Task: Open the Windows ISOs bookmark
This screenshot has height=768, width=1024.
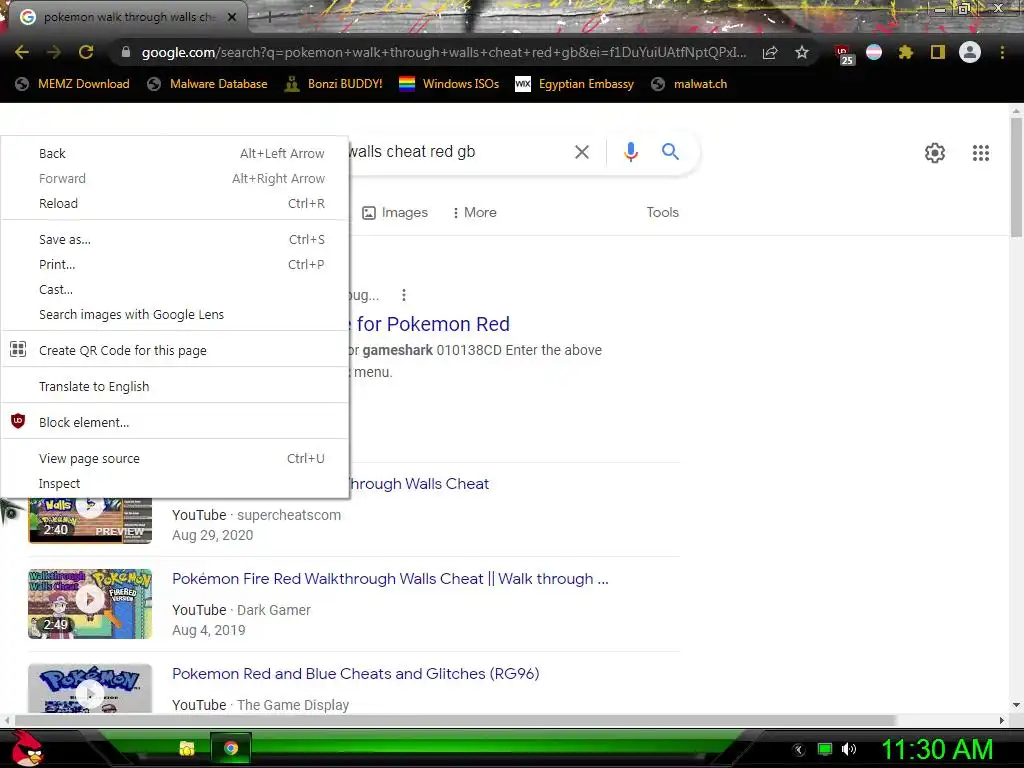Action: pyautogui.click(x=449, y=84)
